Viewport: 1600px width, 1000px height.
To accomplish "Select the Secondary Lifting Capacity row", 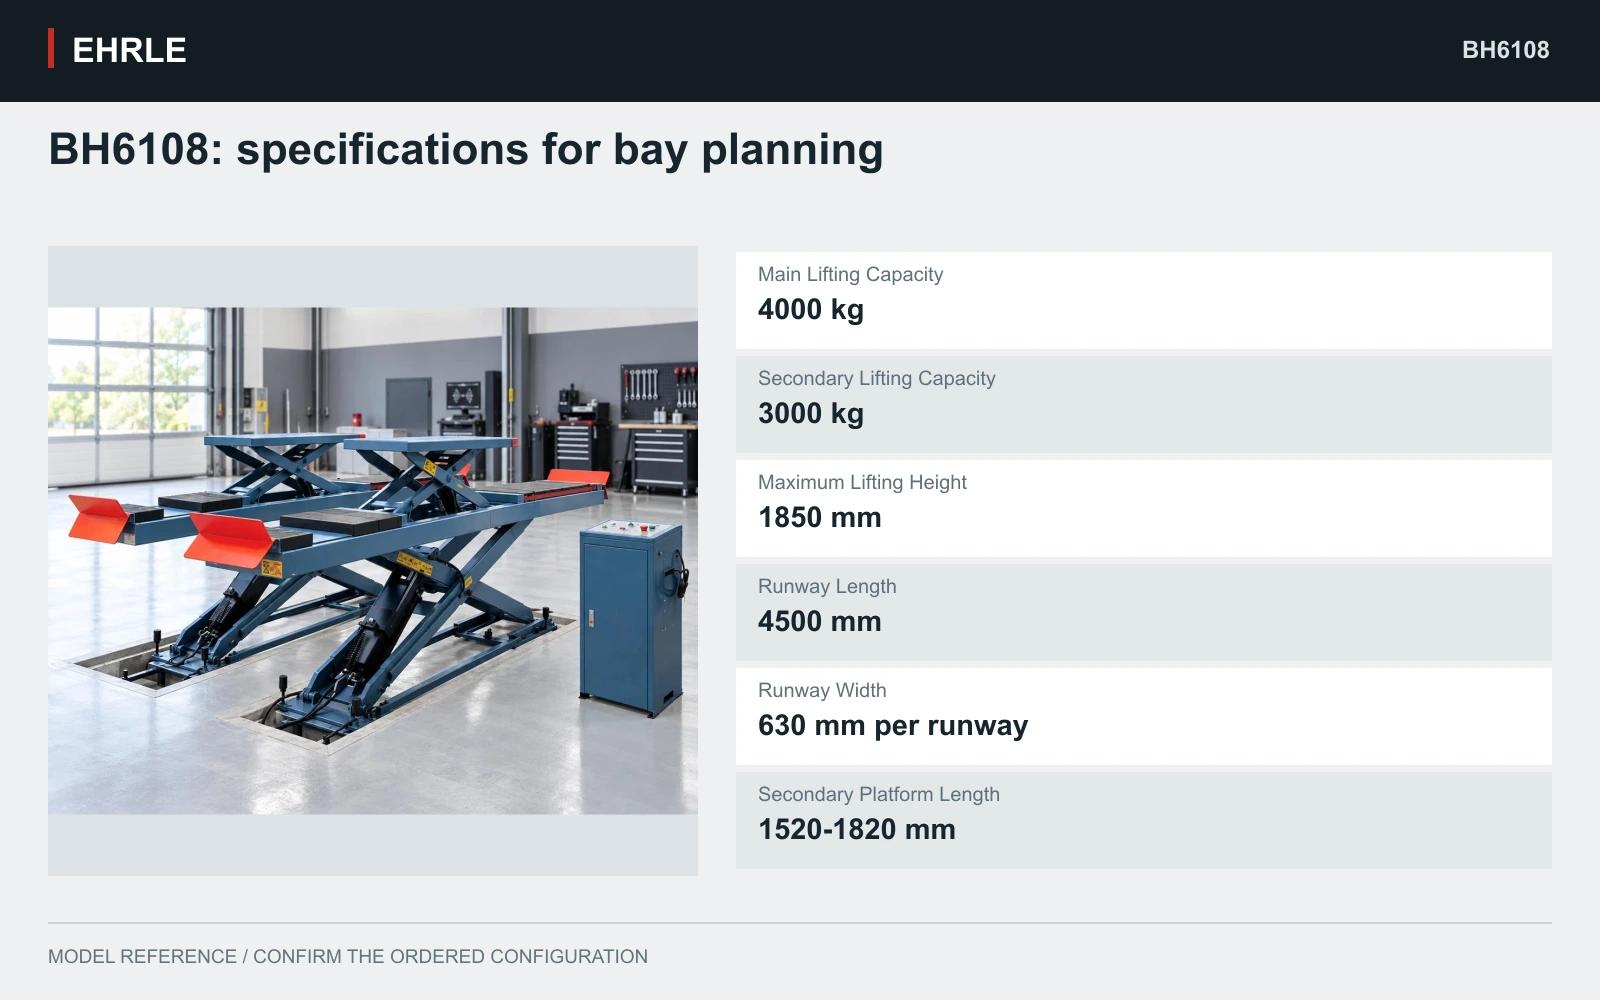I will (x=1144, y=404).
